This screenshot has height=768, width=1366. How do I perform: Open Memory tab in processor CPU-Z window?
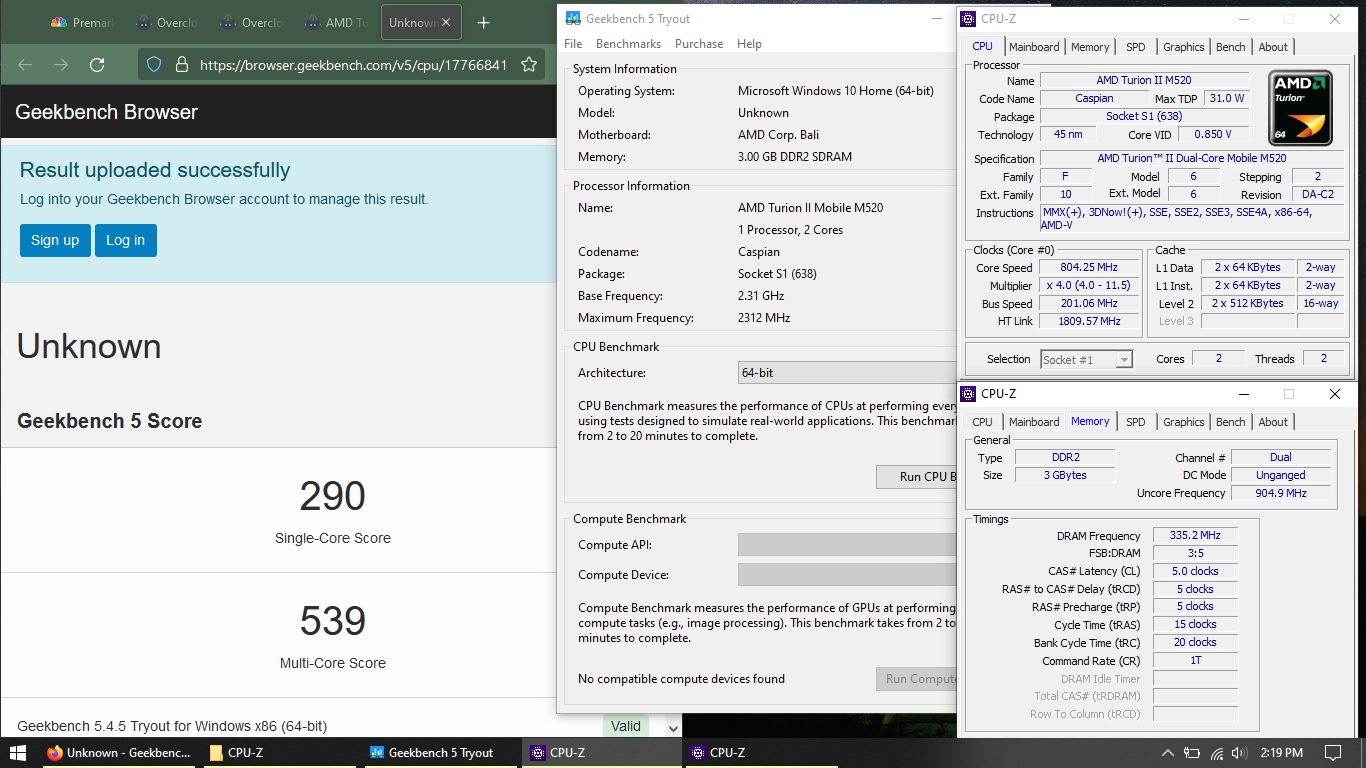click(x=1090, y=47)
